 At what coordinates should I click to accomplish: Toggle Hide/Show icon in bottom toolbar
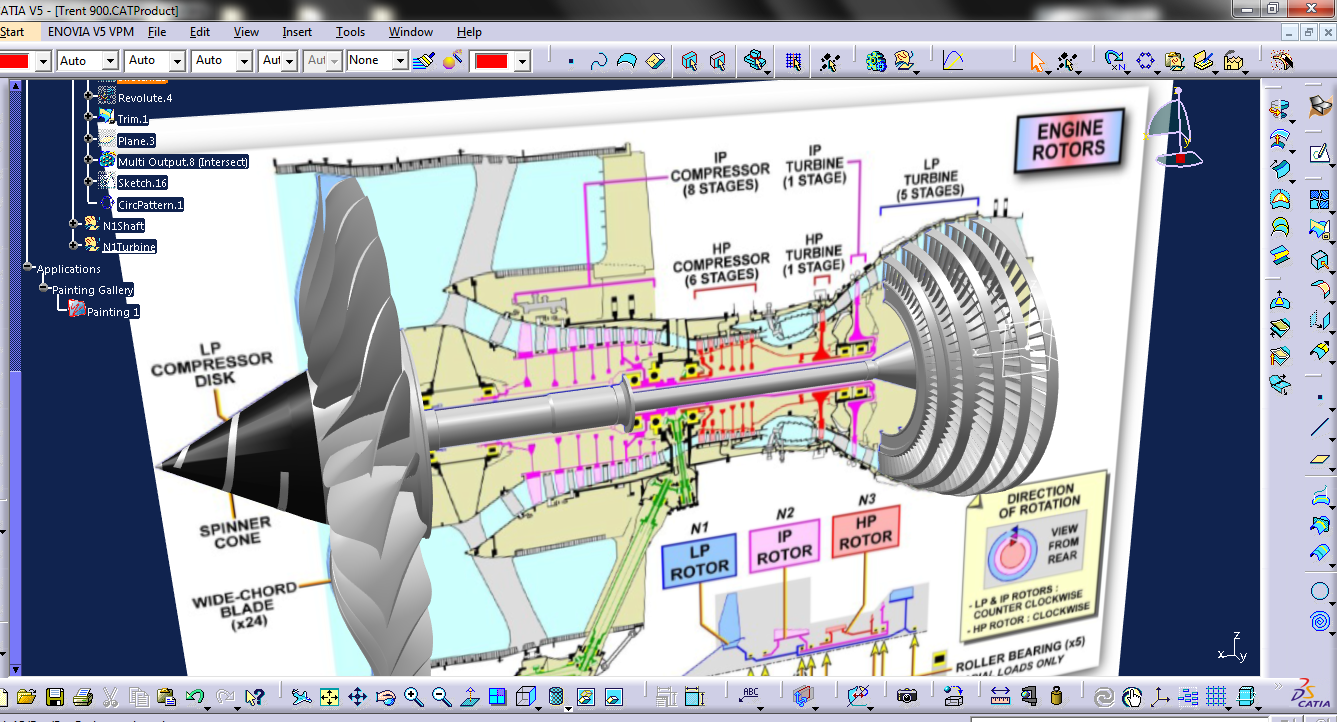[585, 697]
